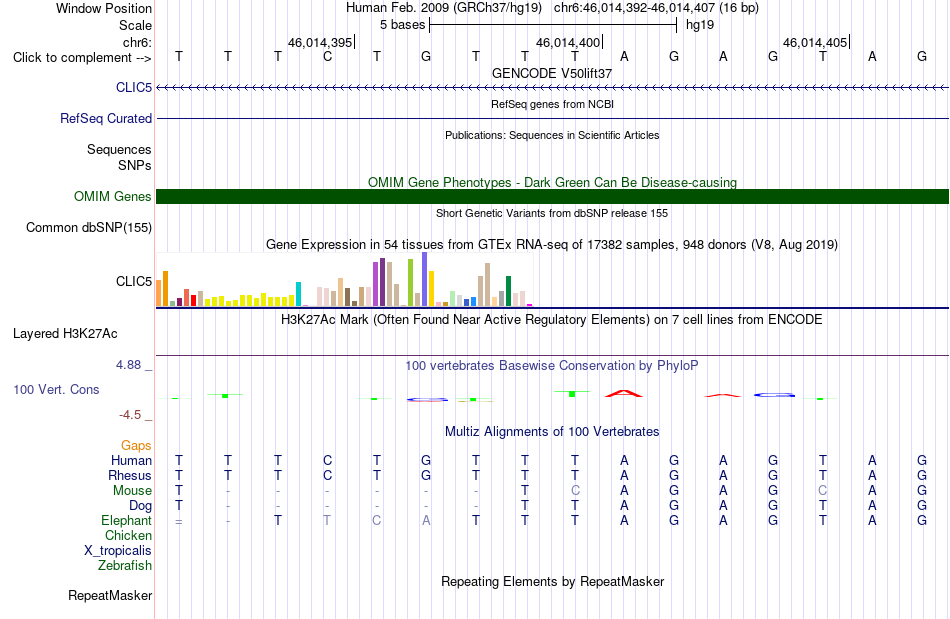Select the Elephant species row label

[126, 520]
